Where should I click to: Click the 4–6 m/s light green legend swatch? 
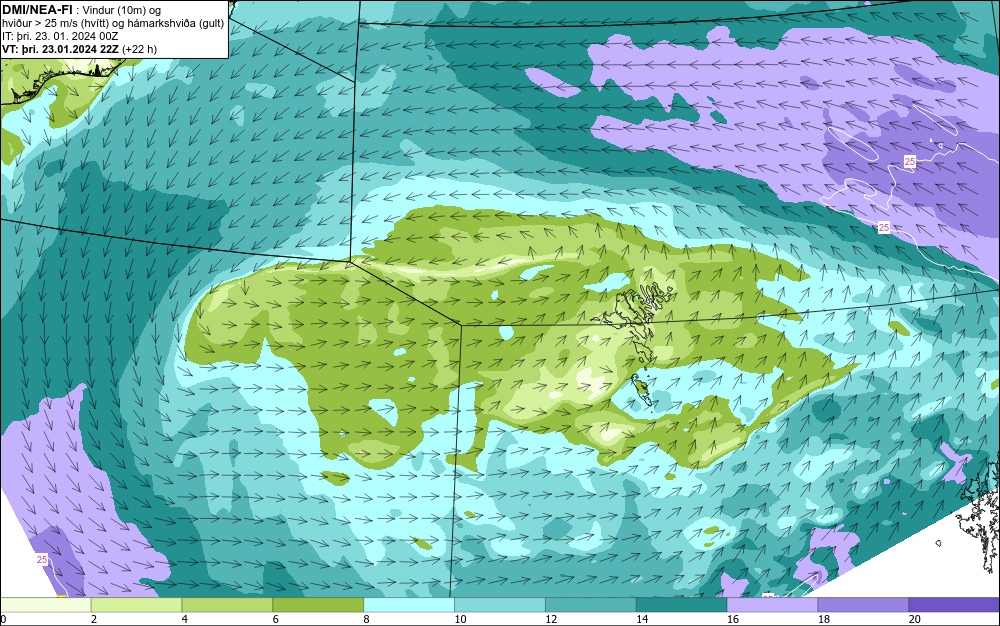click(x=227, y=604)
